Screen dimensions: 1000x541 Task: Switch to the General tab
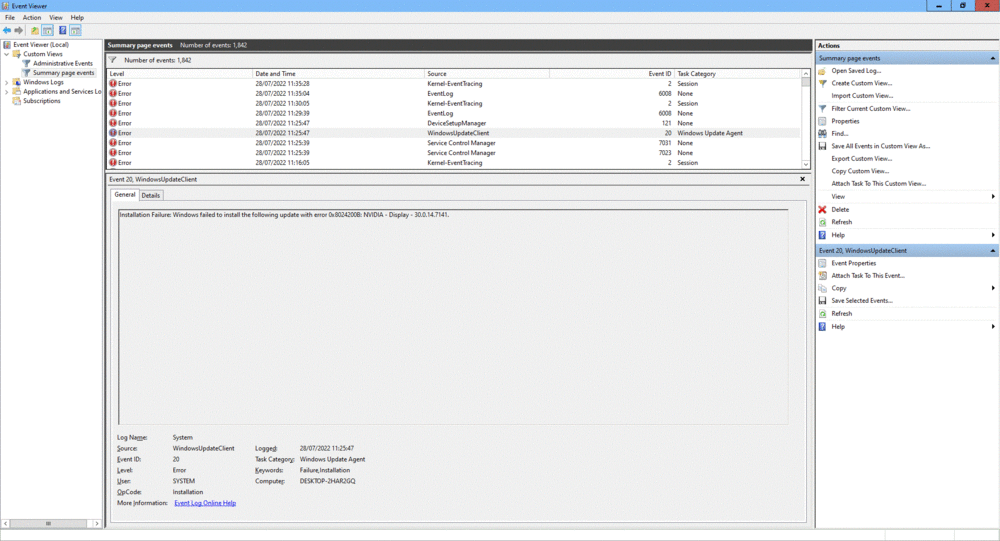click(x=125, y=195)
